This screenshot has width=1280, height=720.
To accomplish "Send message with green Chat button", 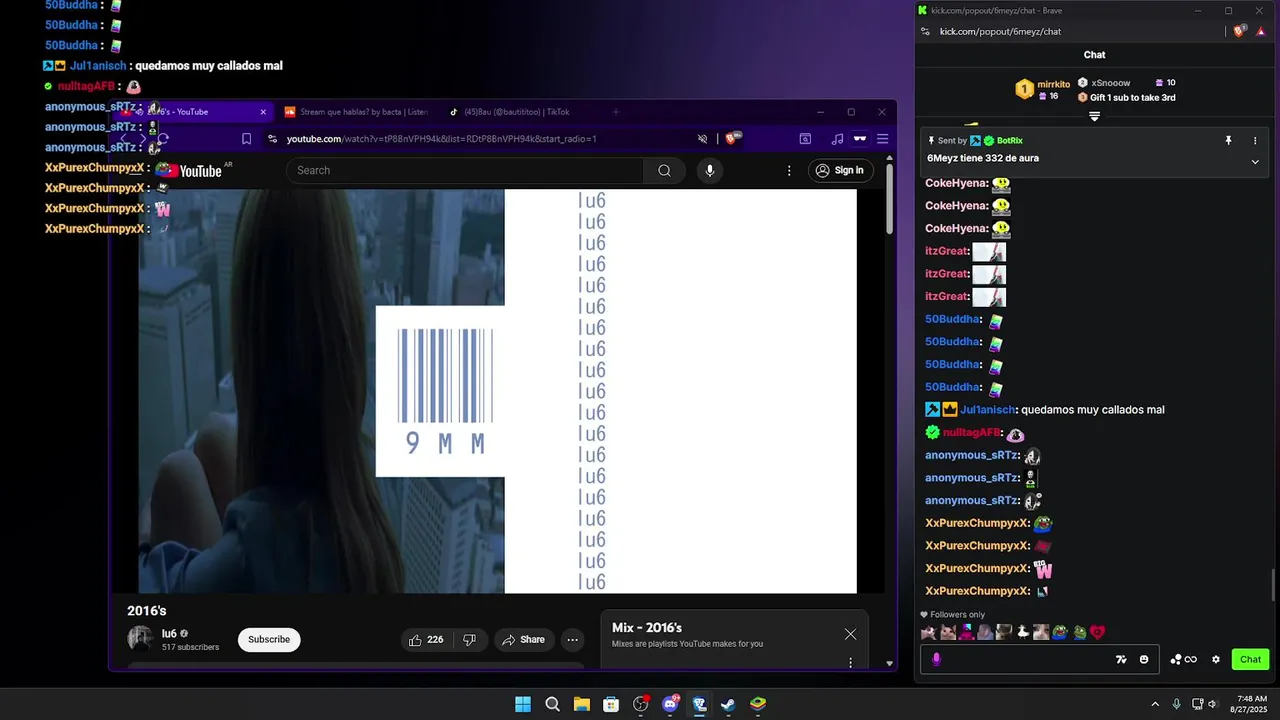I will [1250, 659].
